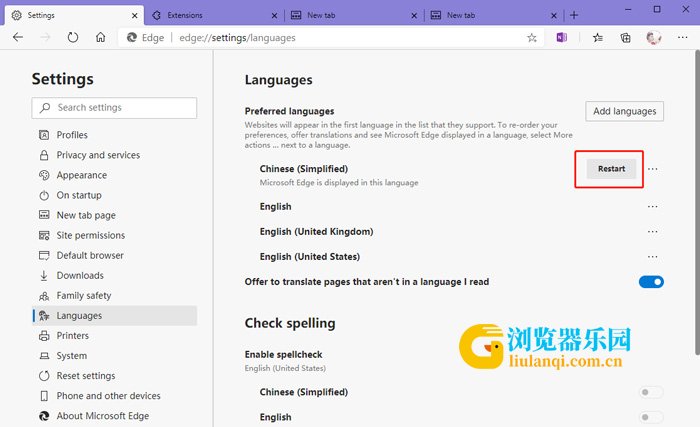Viewport: 700px width, 427px height.
Task: Click the edge://settings/languages address bar
Action: (331, 38)
